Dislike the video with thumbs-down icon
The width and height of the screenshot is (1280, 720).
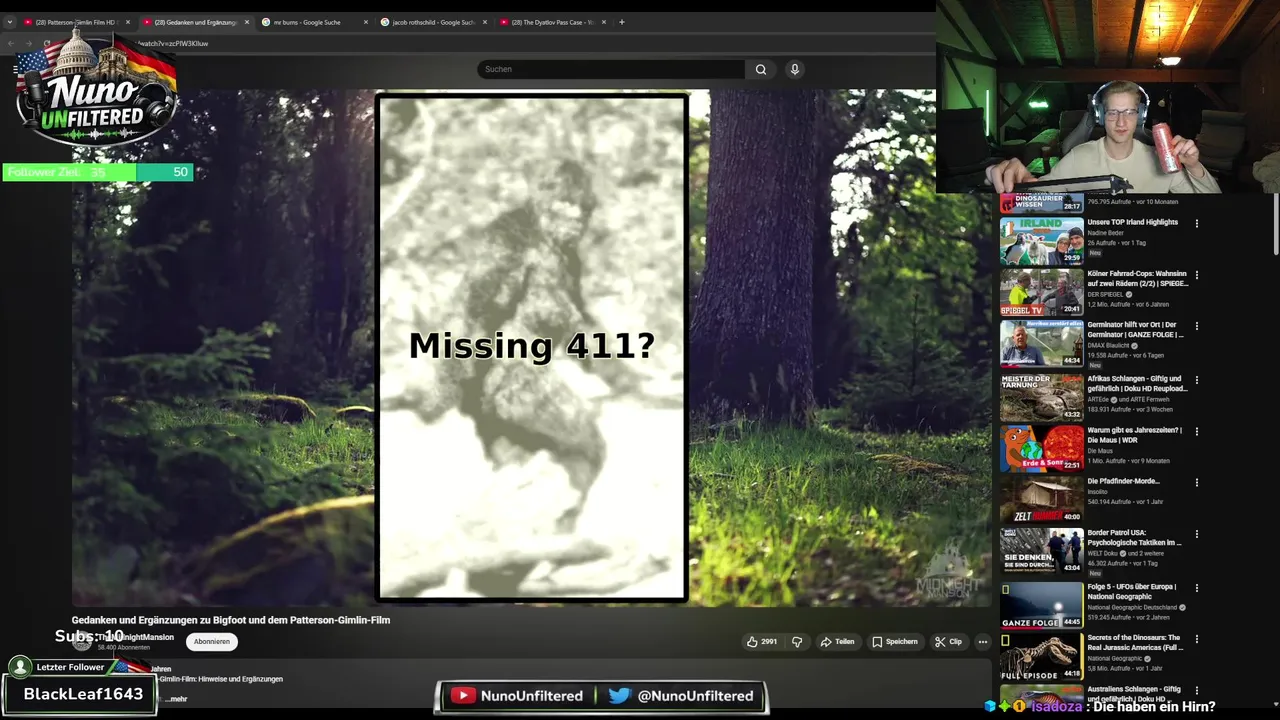[x=797, y=642]
